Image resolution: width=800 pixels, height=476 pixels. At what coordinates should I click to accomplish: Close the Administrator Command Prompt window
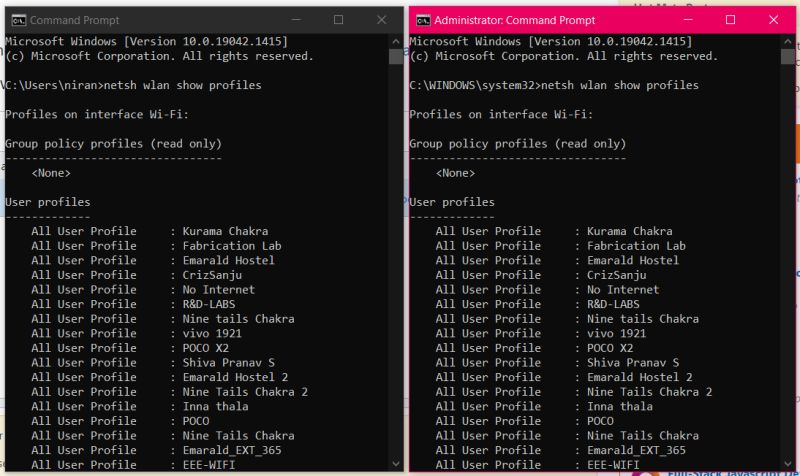(x=773, y=20)
